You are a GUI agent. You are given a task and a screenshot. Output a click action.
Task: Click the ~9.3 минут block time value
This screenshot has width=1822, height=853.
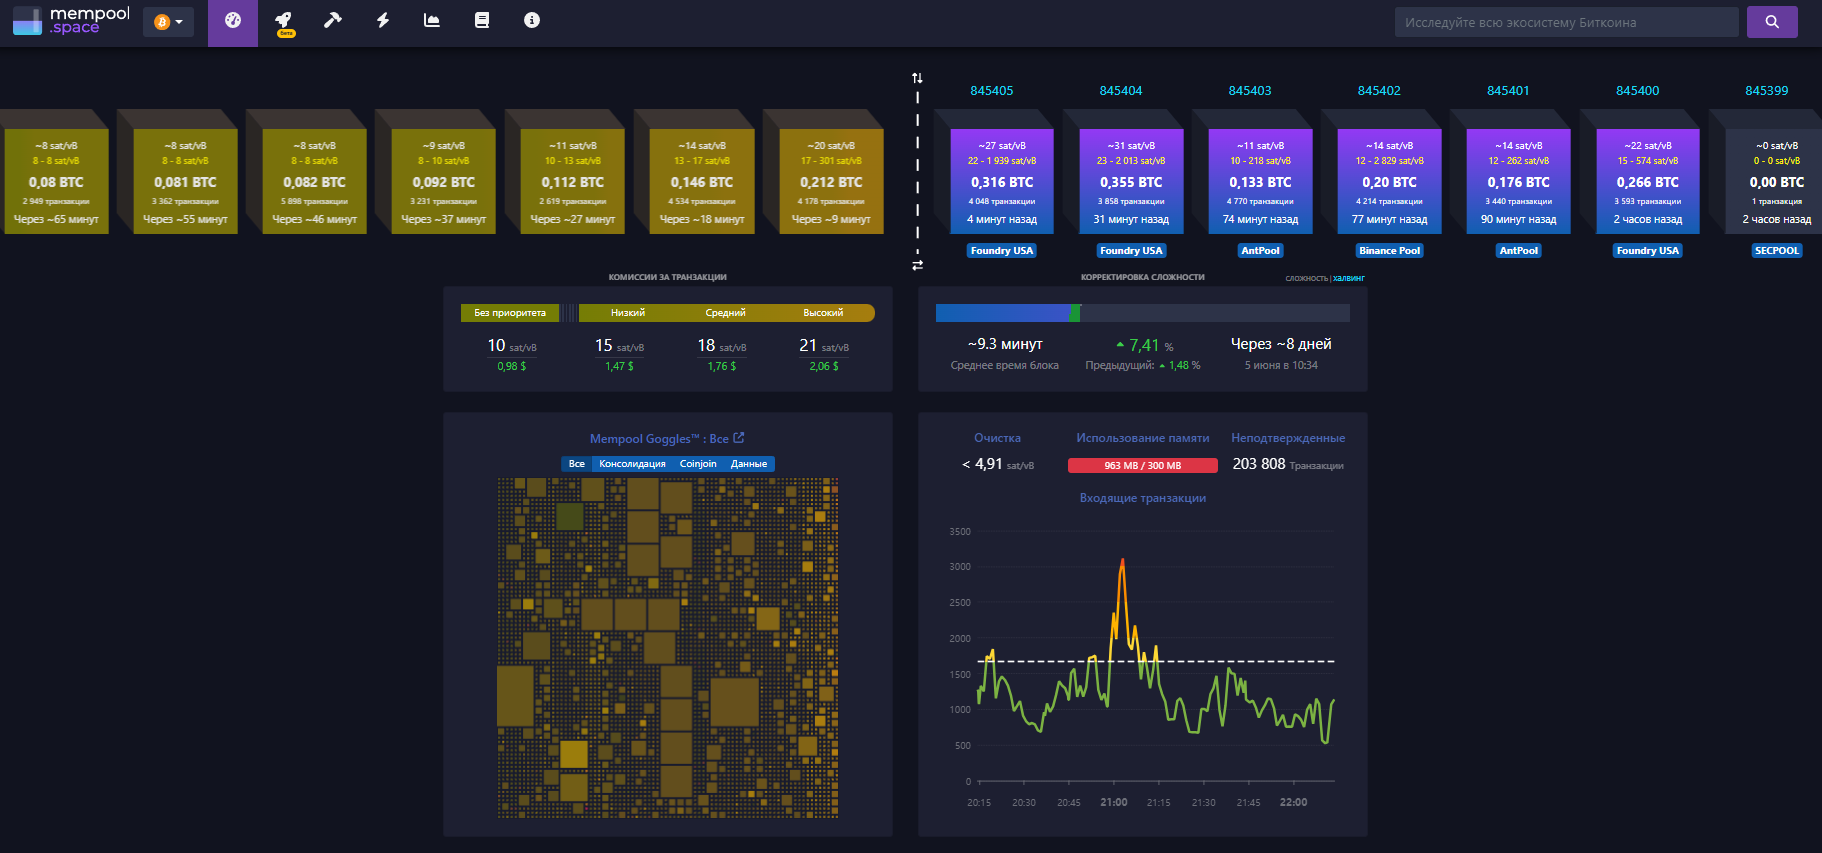1005,344
